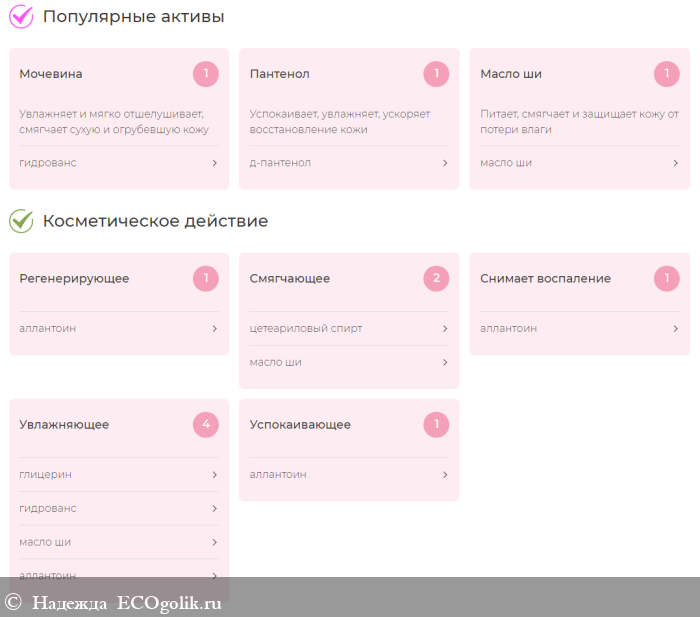Click the green checkmark icon beside Косметическое действие
The image size is (700, 617).
[x=21, y=221]
